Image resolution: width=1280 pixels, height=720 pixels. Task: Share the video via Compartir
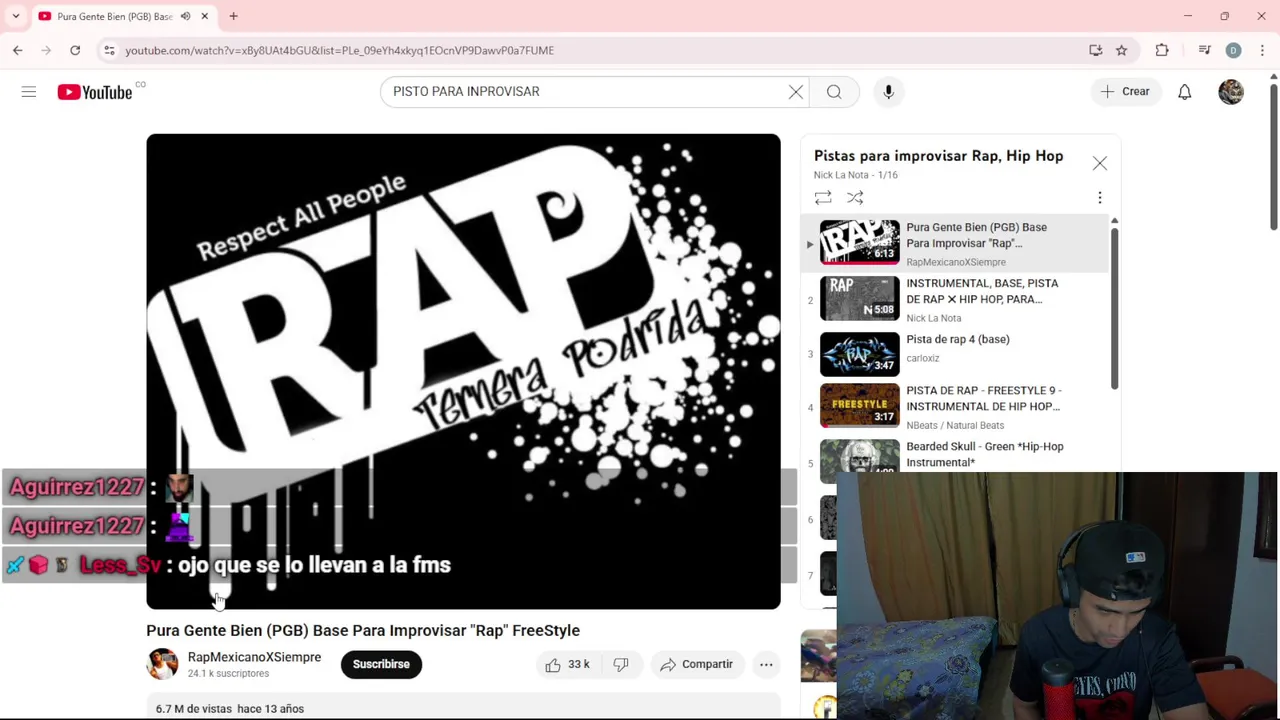click(697, 665)
